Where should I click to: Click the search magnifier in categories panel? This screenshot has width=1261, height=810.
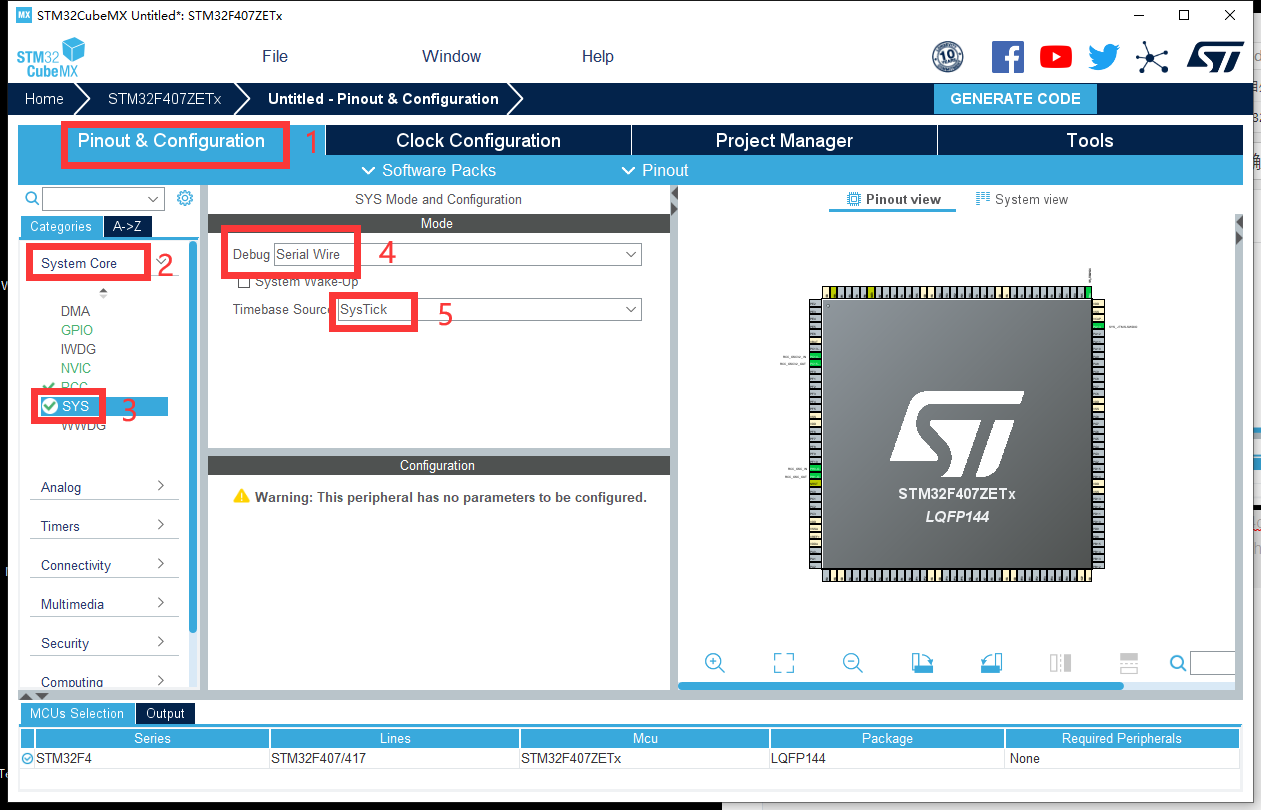click(32, 198)
